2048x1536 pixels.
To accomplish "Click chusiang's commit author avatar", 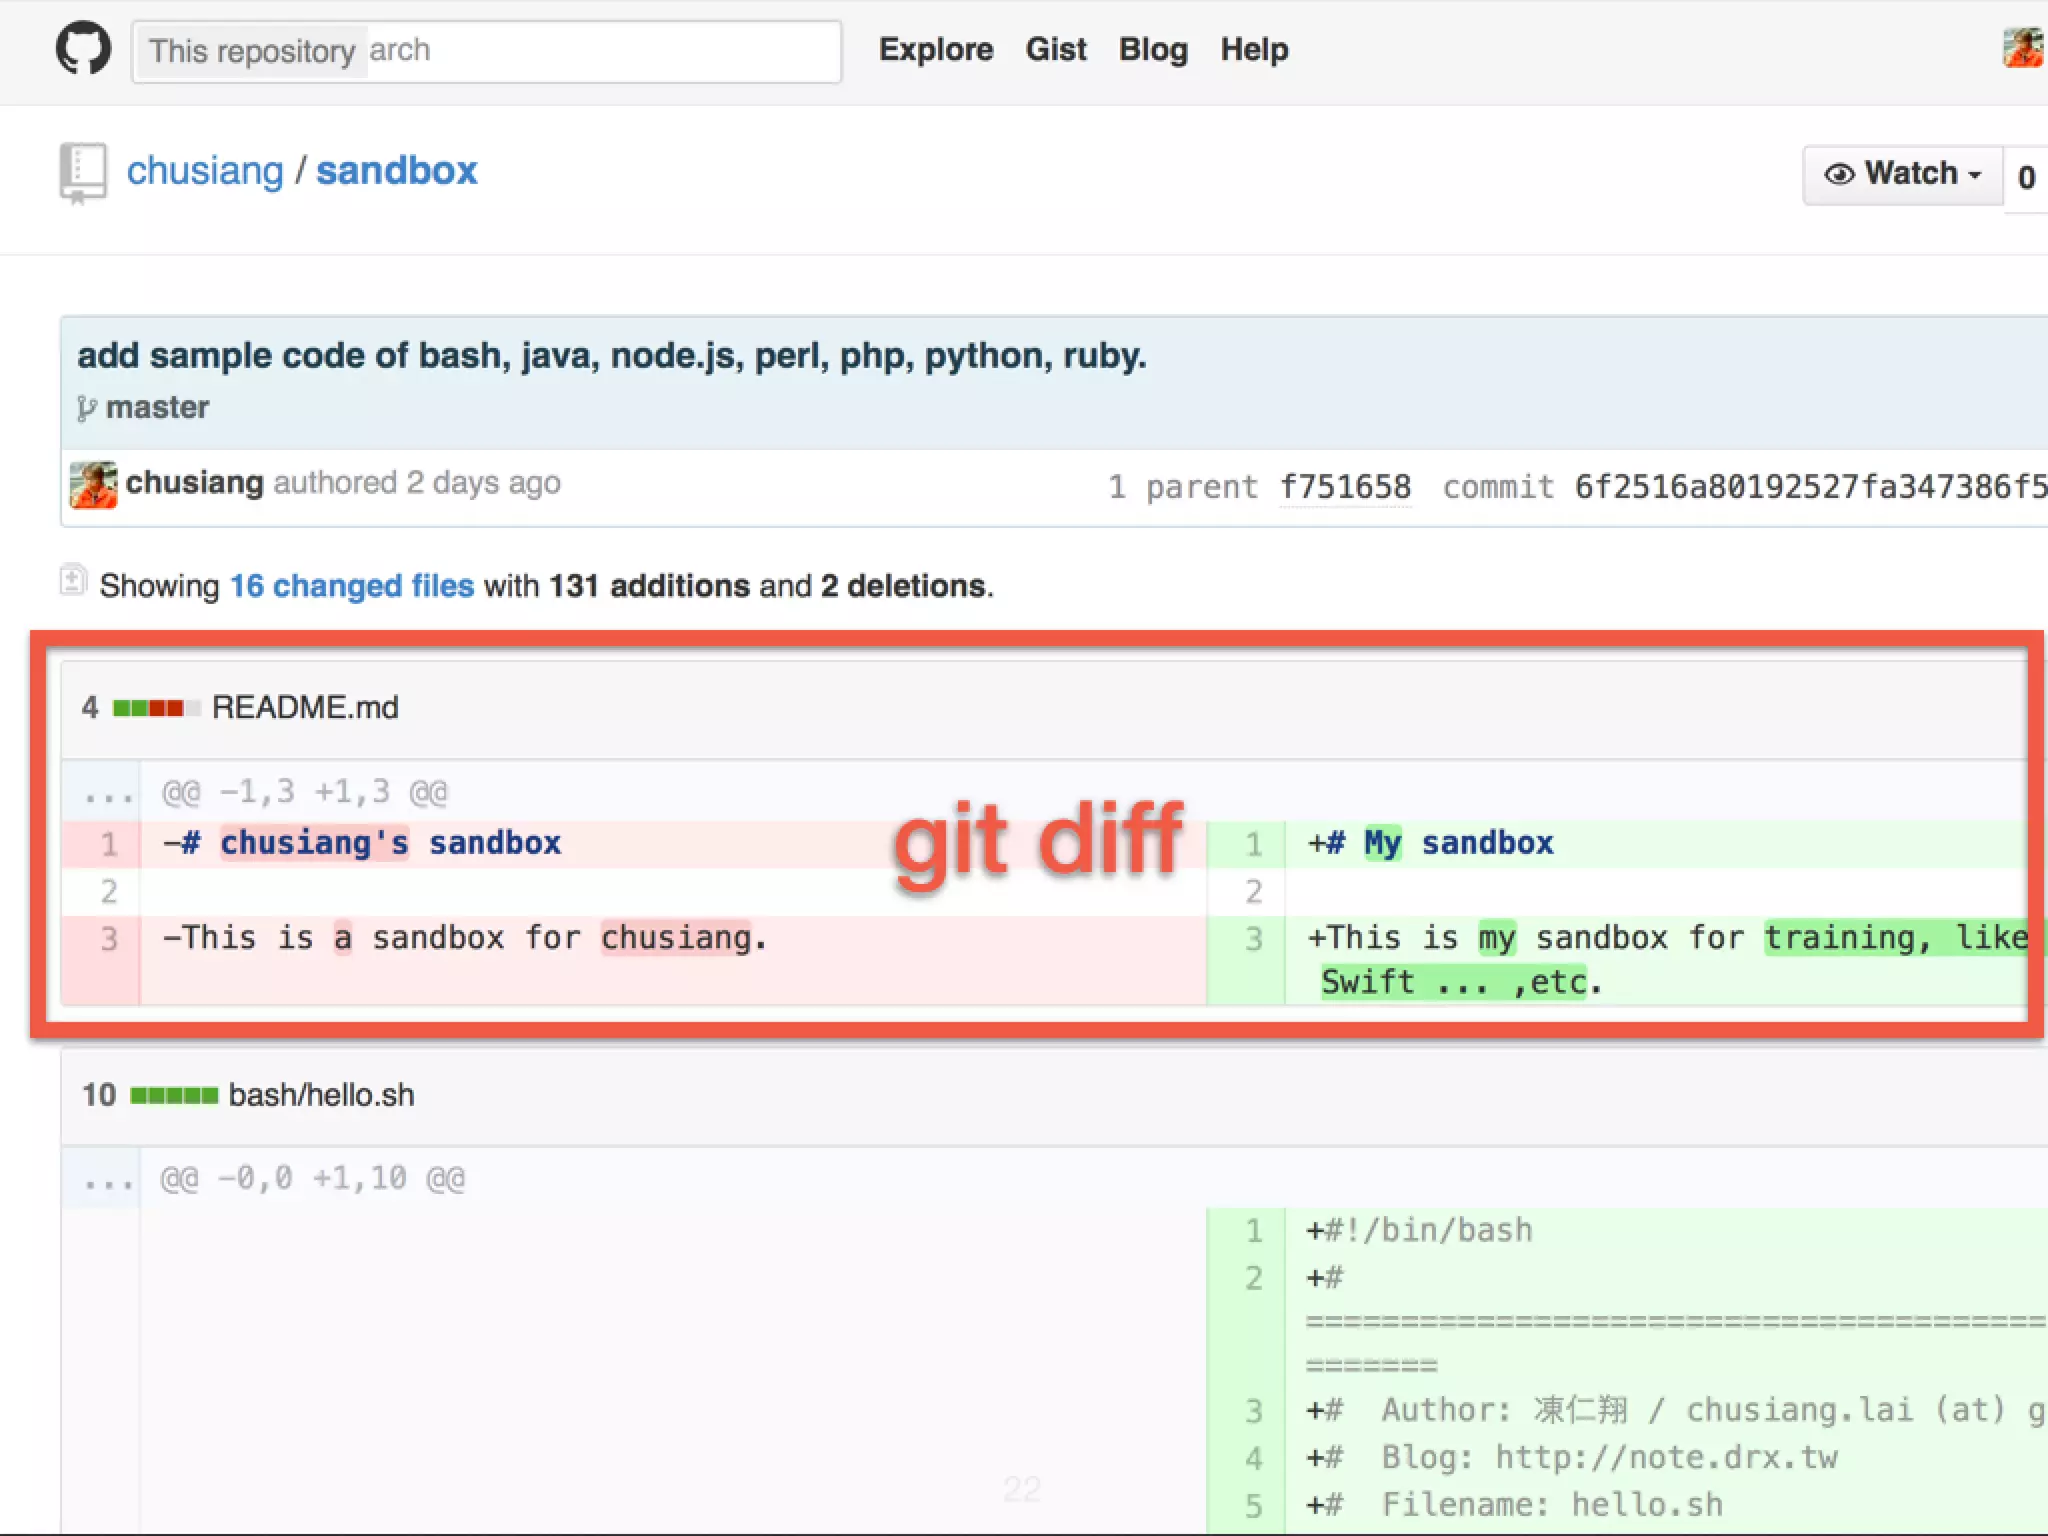I will tap(93, 485).
